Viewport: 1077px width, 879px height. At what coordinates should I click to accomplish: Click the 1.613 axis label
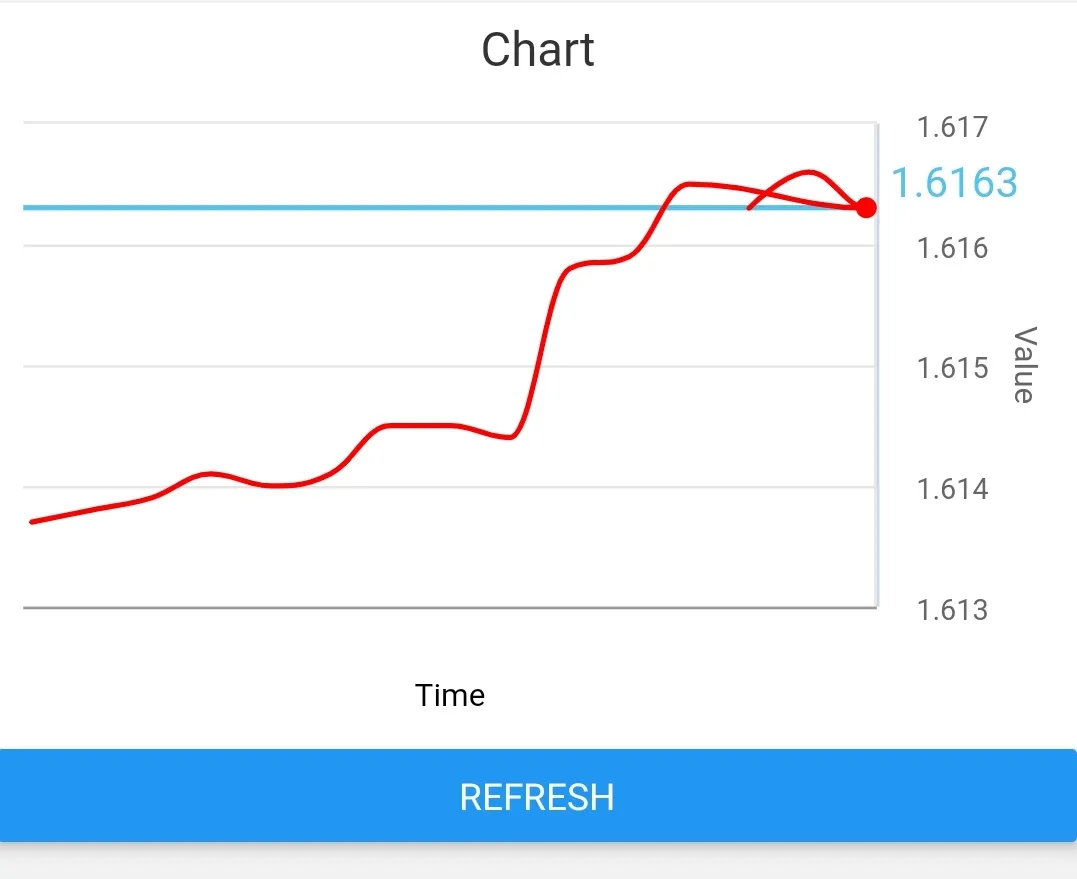952,610
